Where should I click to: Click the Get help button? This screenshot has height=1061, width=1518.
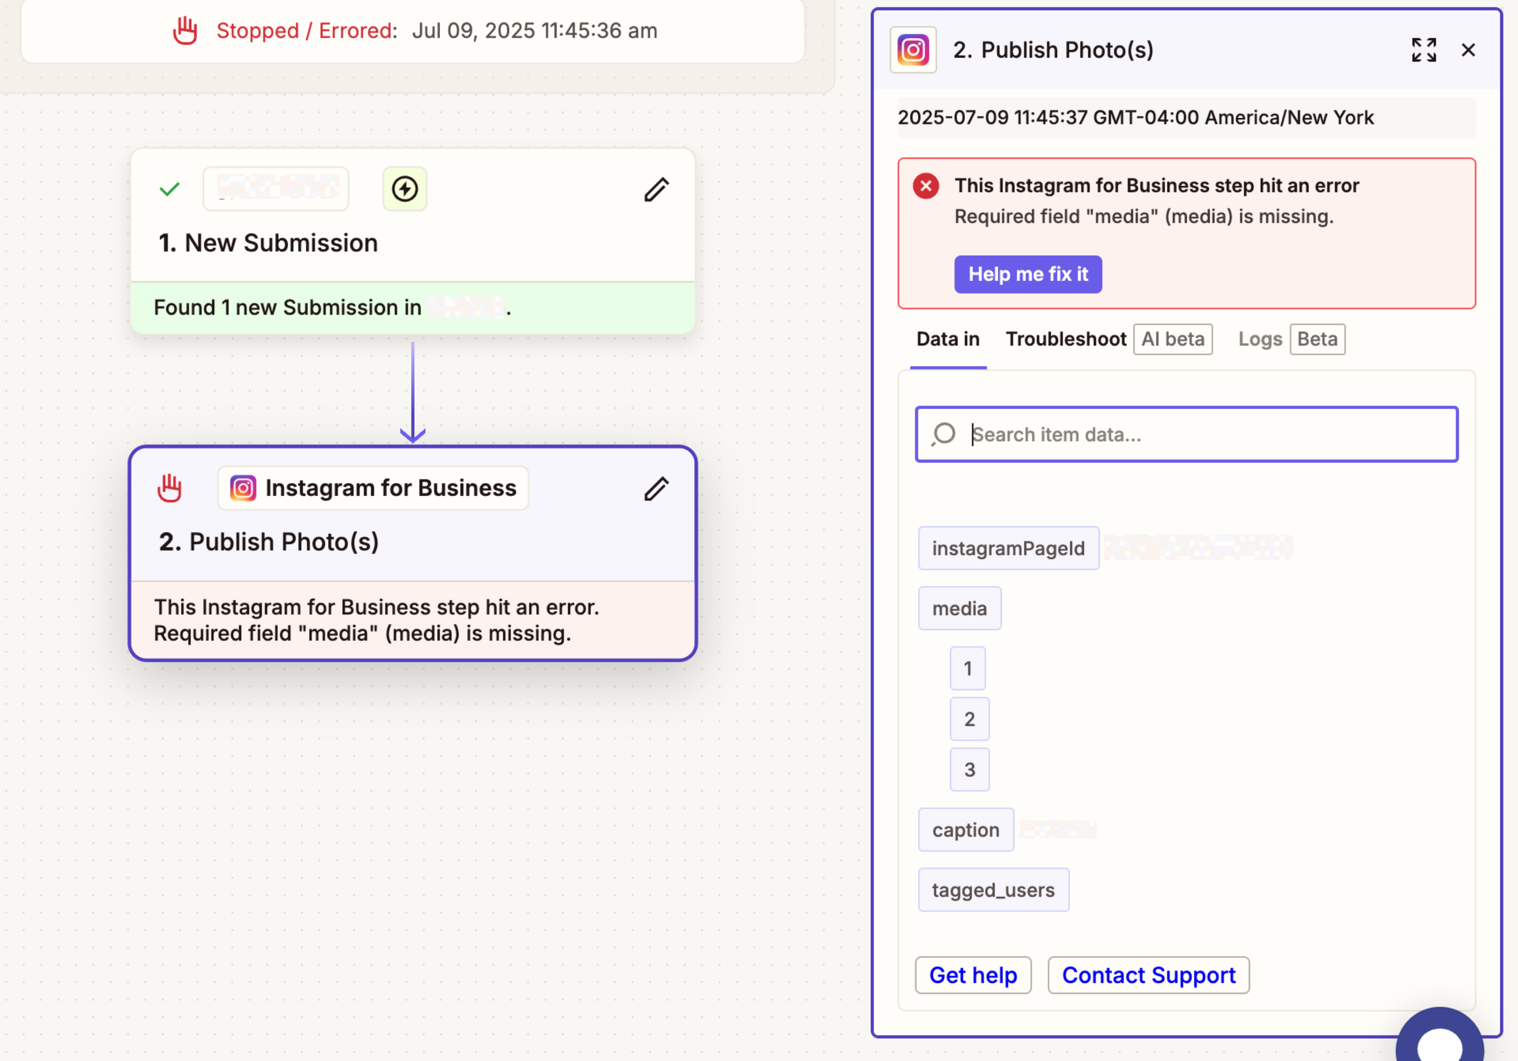973,975
